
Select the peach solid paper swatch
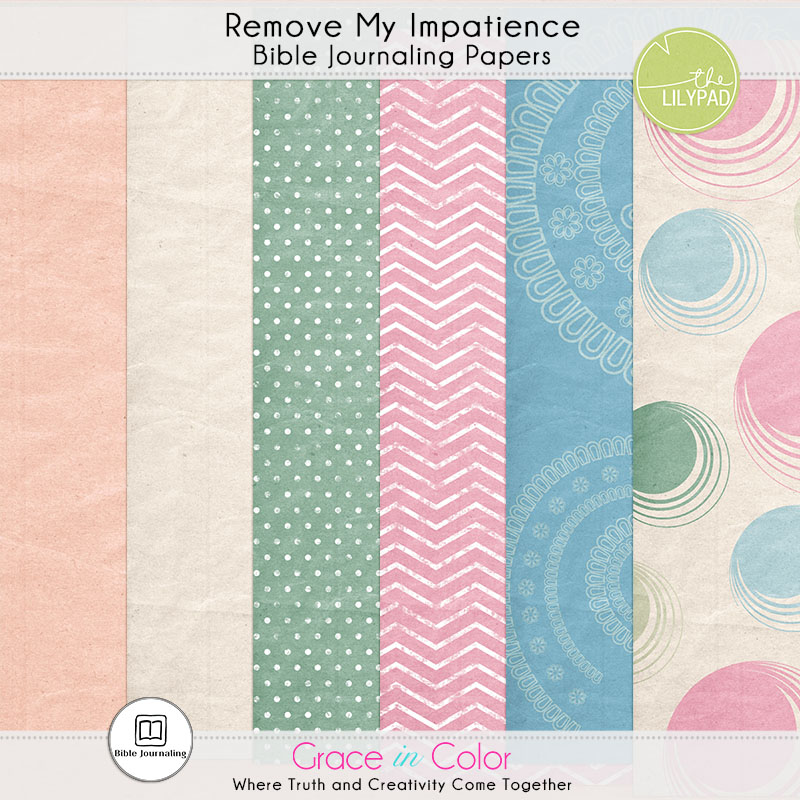(x=63, y=406)
